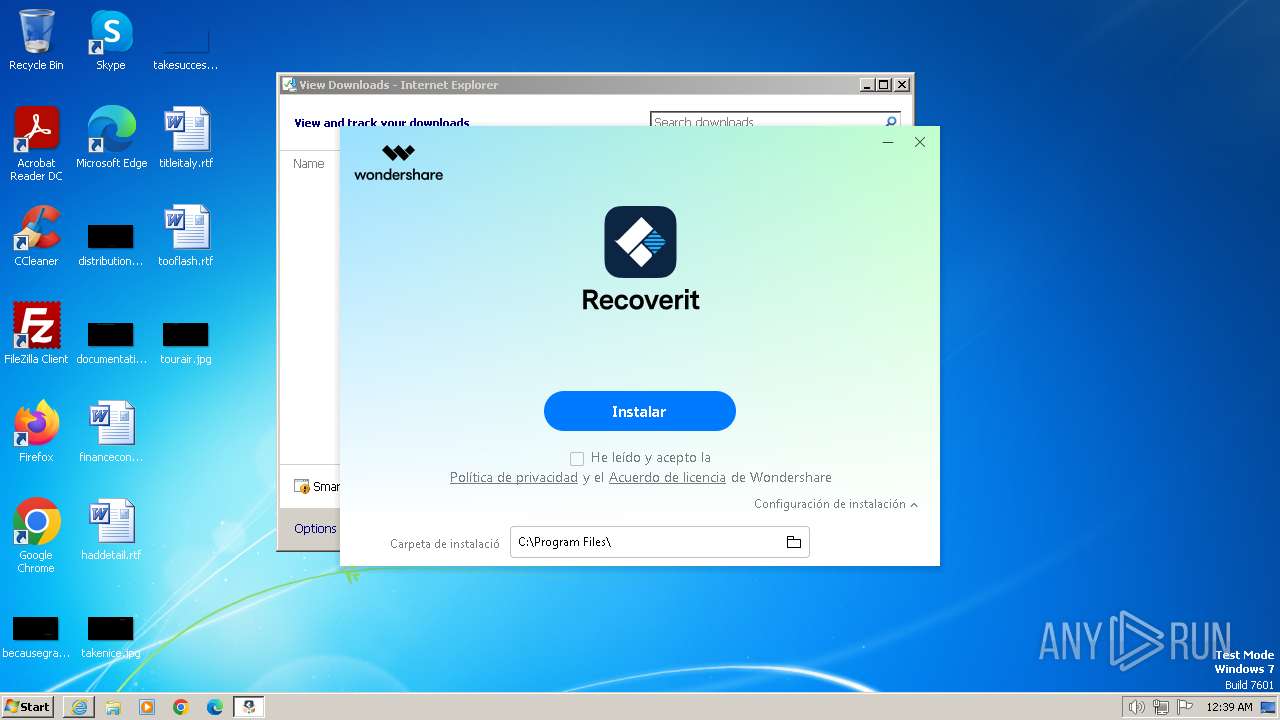Image resolution: width=1280 pixels, height=720 pixels.
Task: Open Recycle Bin desktop icon
Action: (36, 40)
